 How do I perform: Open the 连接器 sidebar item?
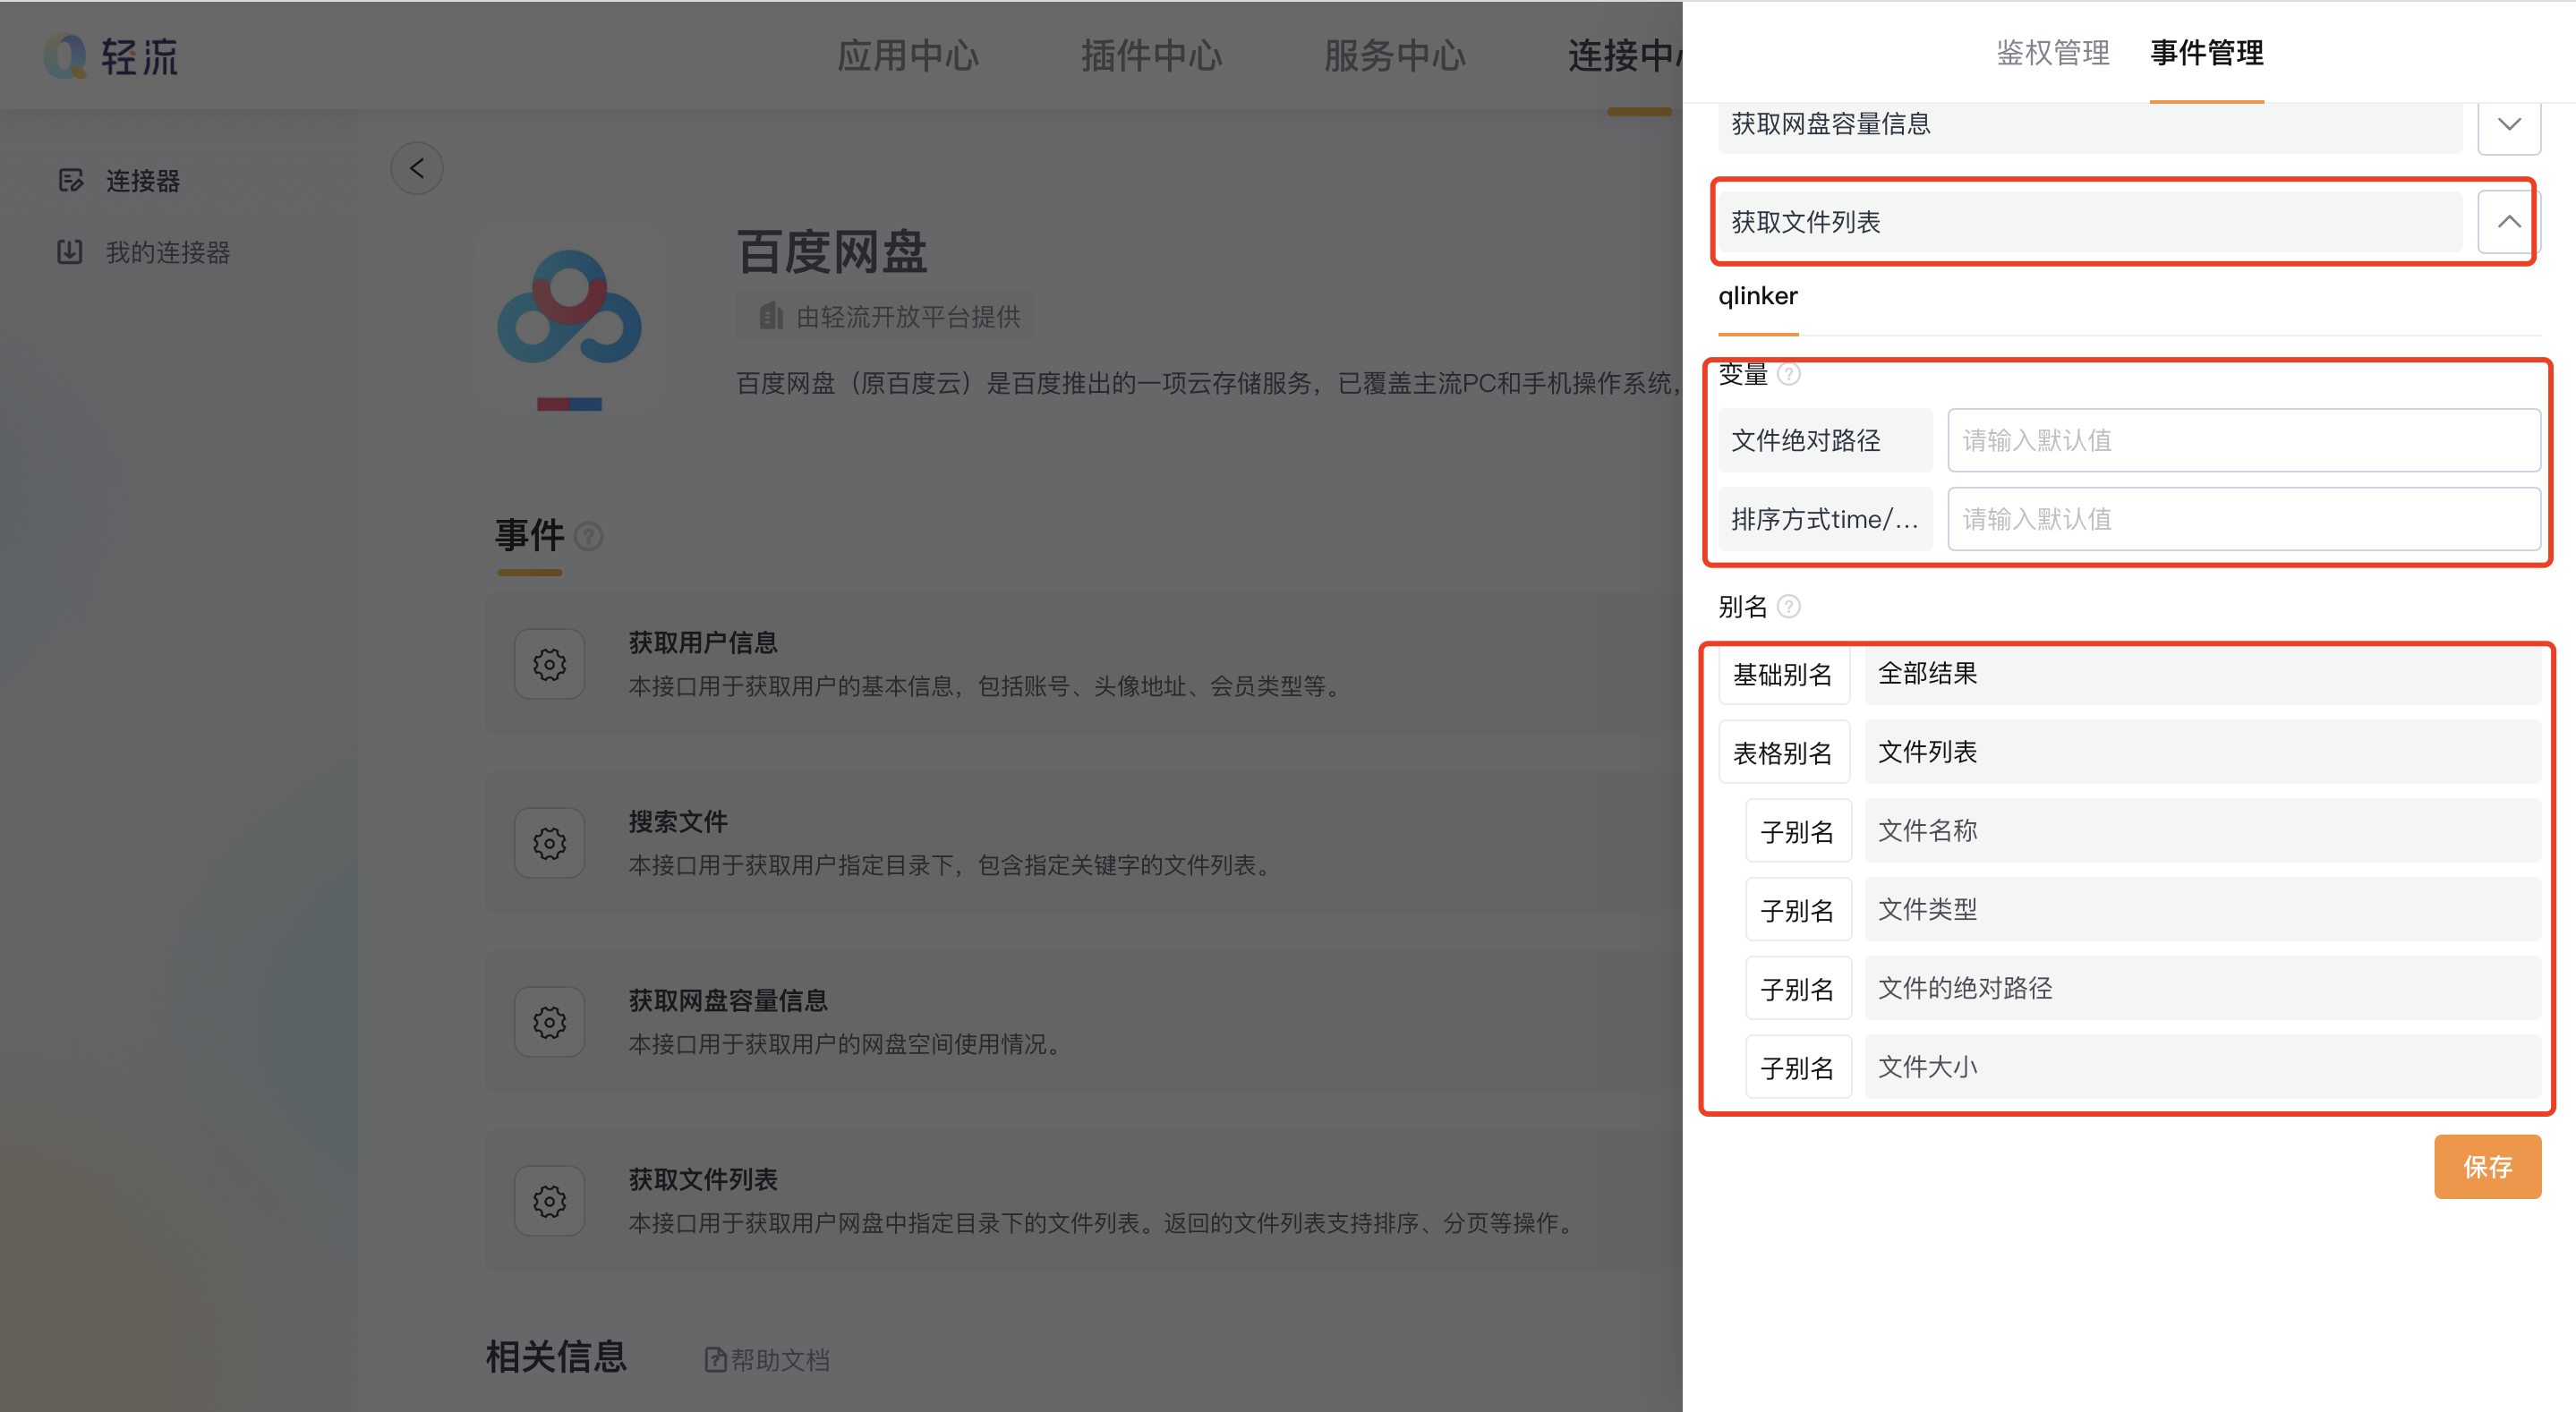click(x=119, y=180)
